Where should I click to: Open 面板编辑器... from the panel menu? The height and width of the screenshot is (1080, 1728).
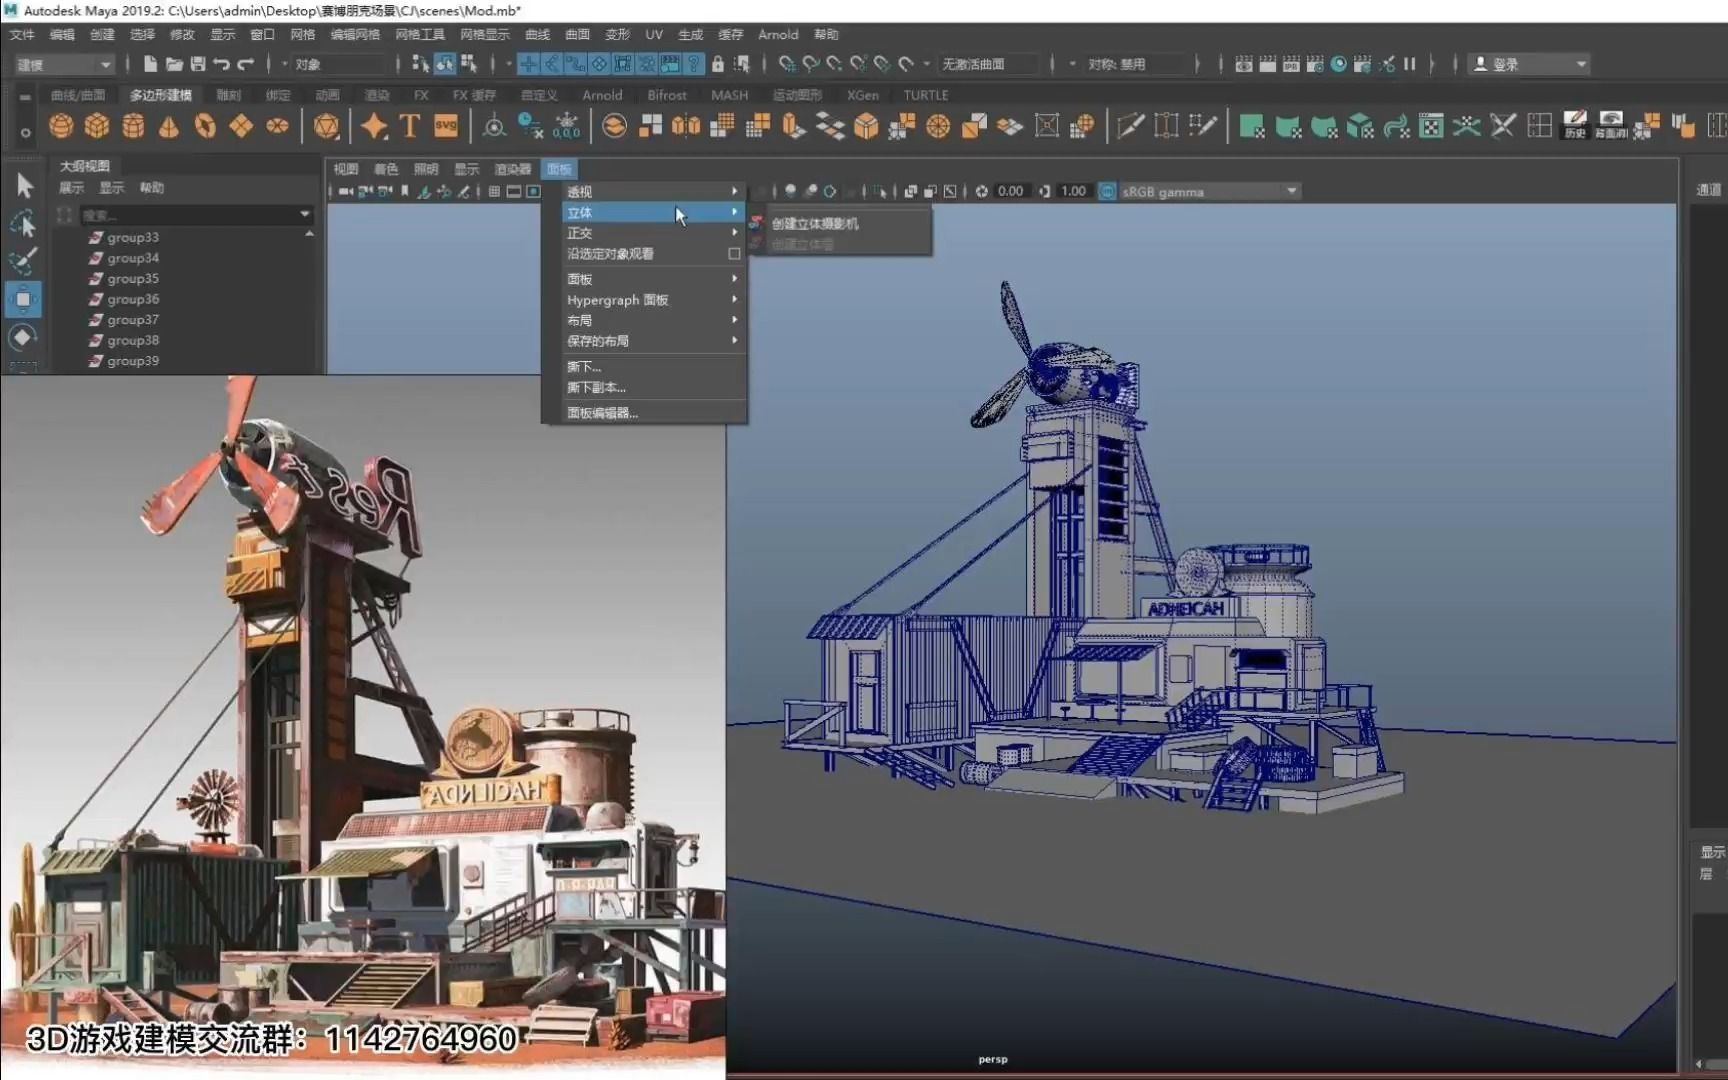click(602, 413)
